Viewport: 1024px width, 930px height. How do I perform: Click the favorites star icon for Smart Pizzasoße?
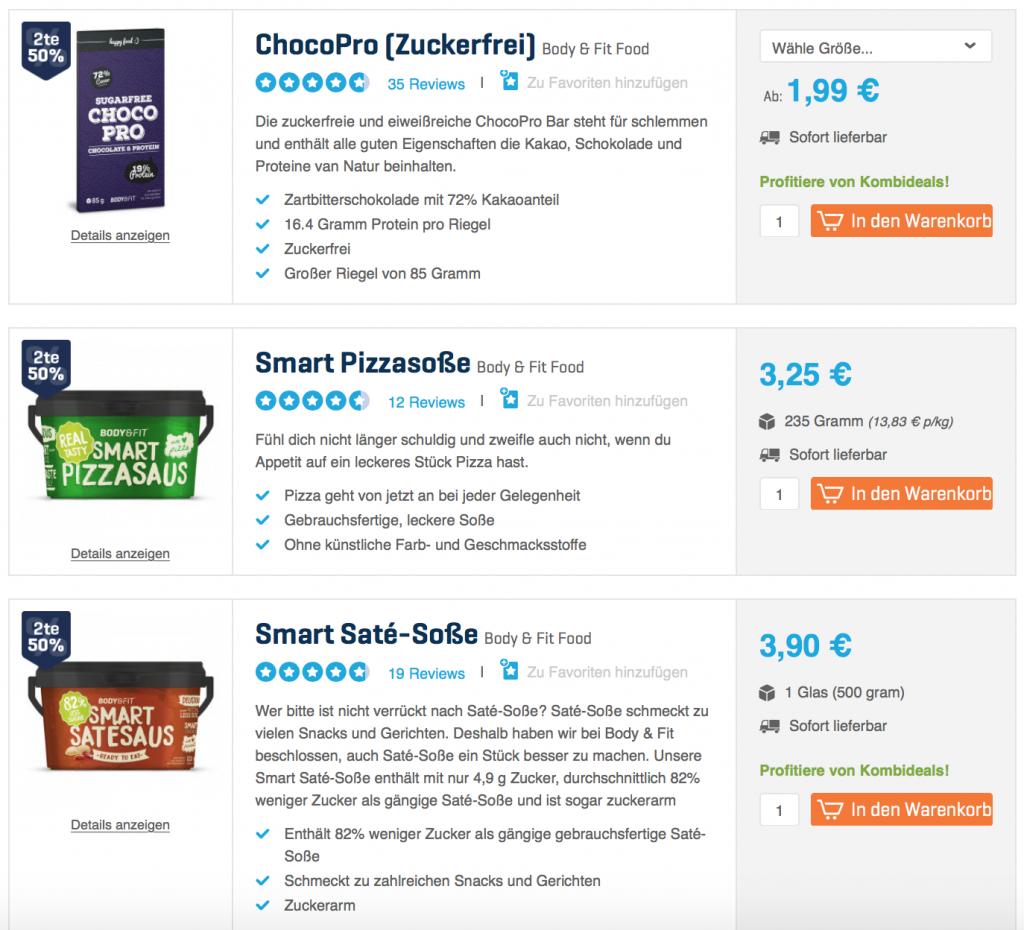510,400
